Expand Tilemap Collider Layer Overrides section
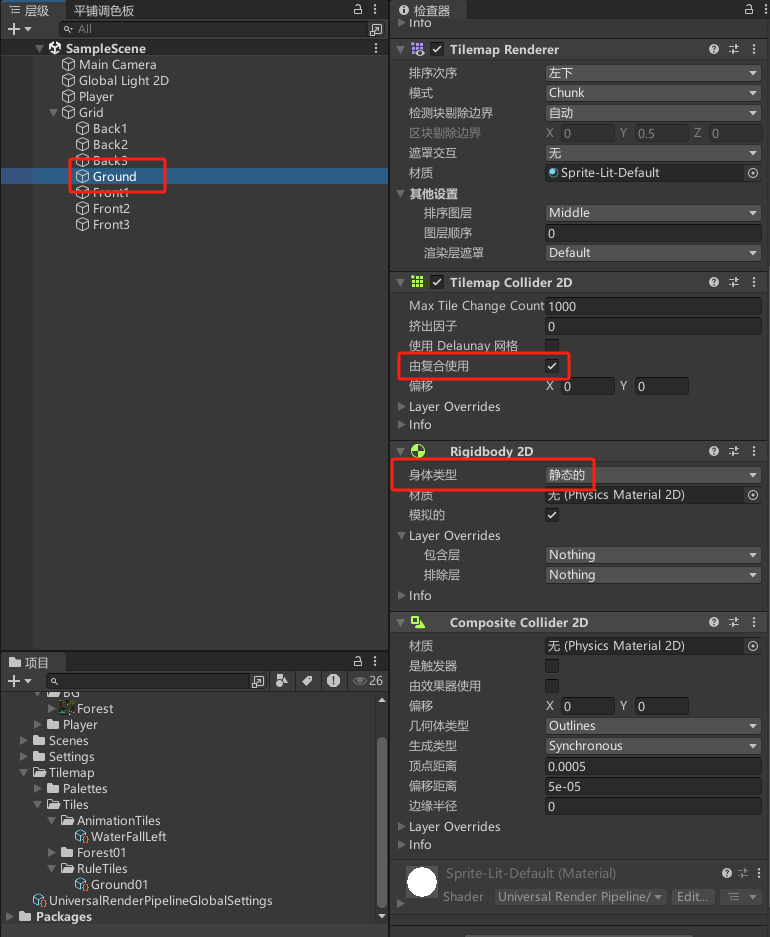 click(401, 406)
